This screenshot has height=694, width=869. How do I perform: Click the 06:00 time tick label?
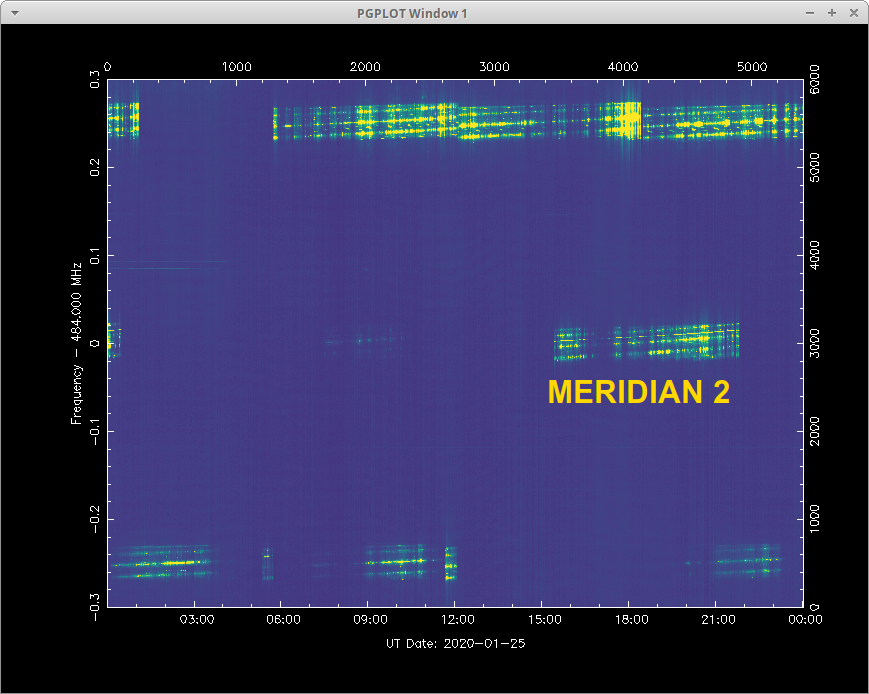coord(283,619)
